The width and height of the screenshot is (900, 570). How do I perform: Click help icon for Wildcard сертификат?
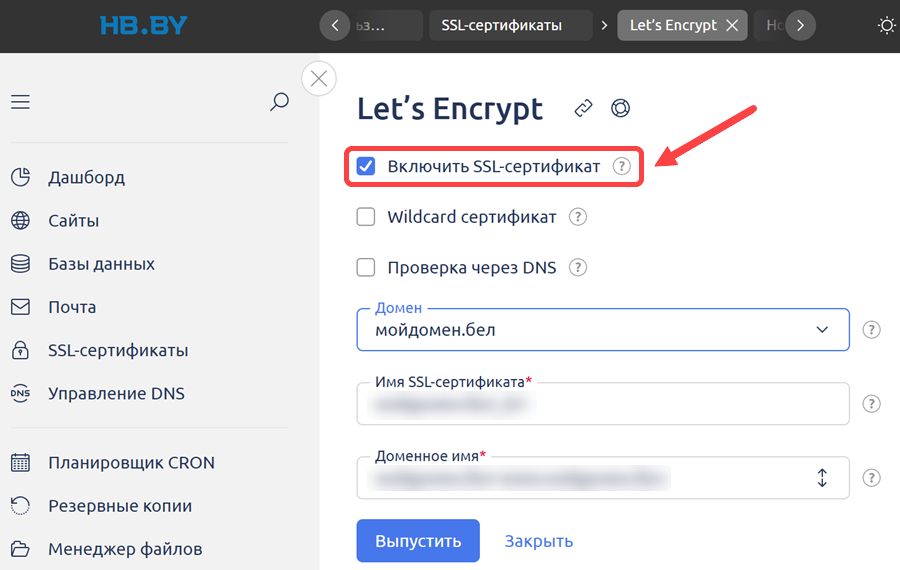[577, 217]
